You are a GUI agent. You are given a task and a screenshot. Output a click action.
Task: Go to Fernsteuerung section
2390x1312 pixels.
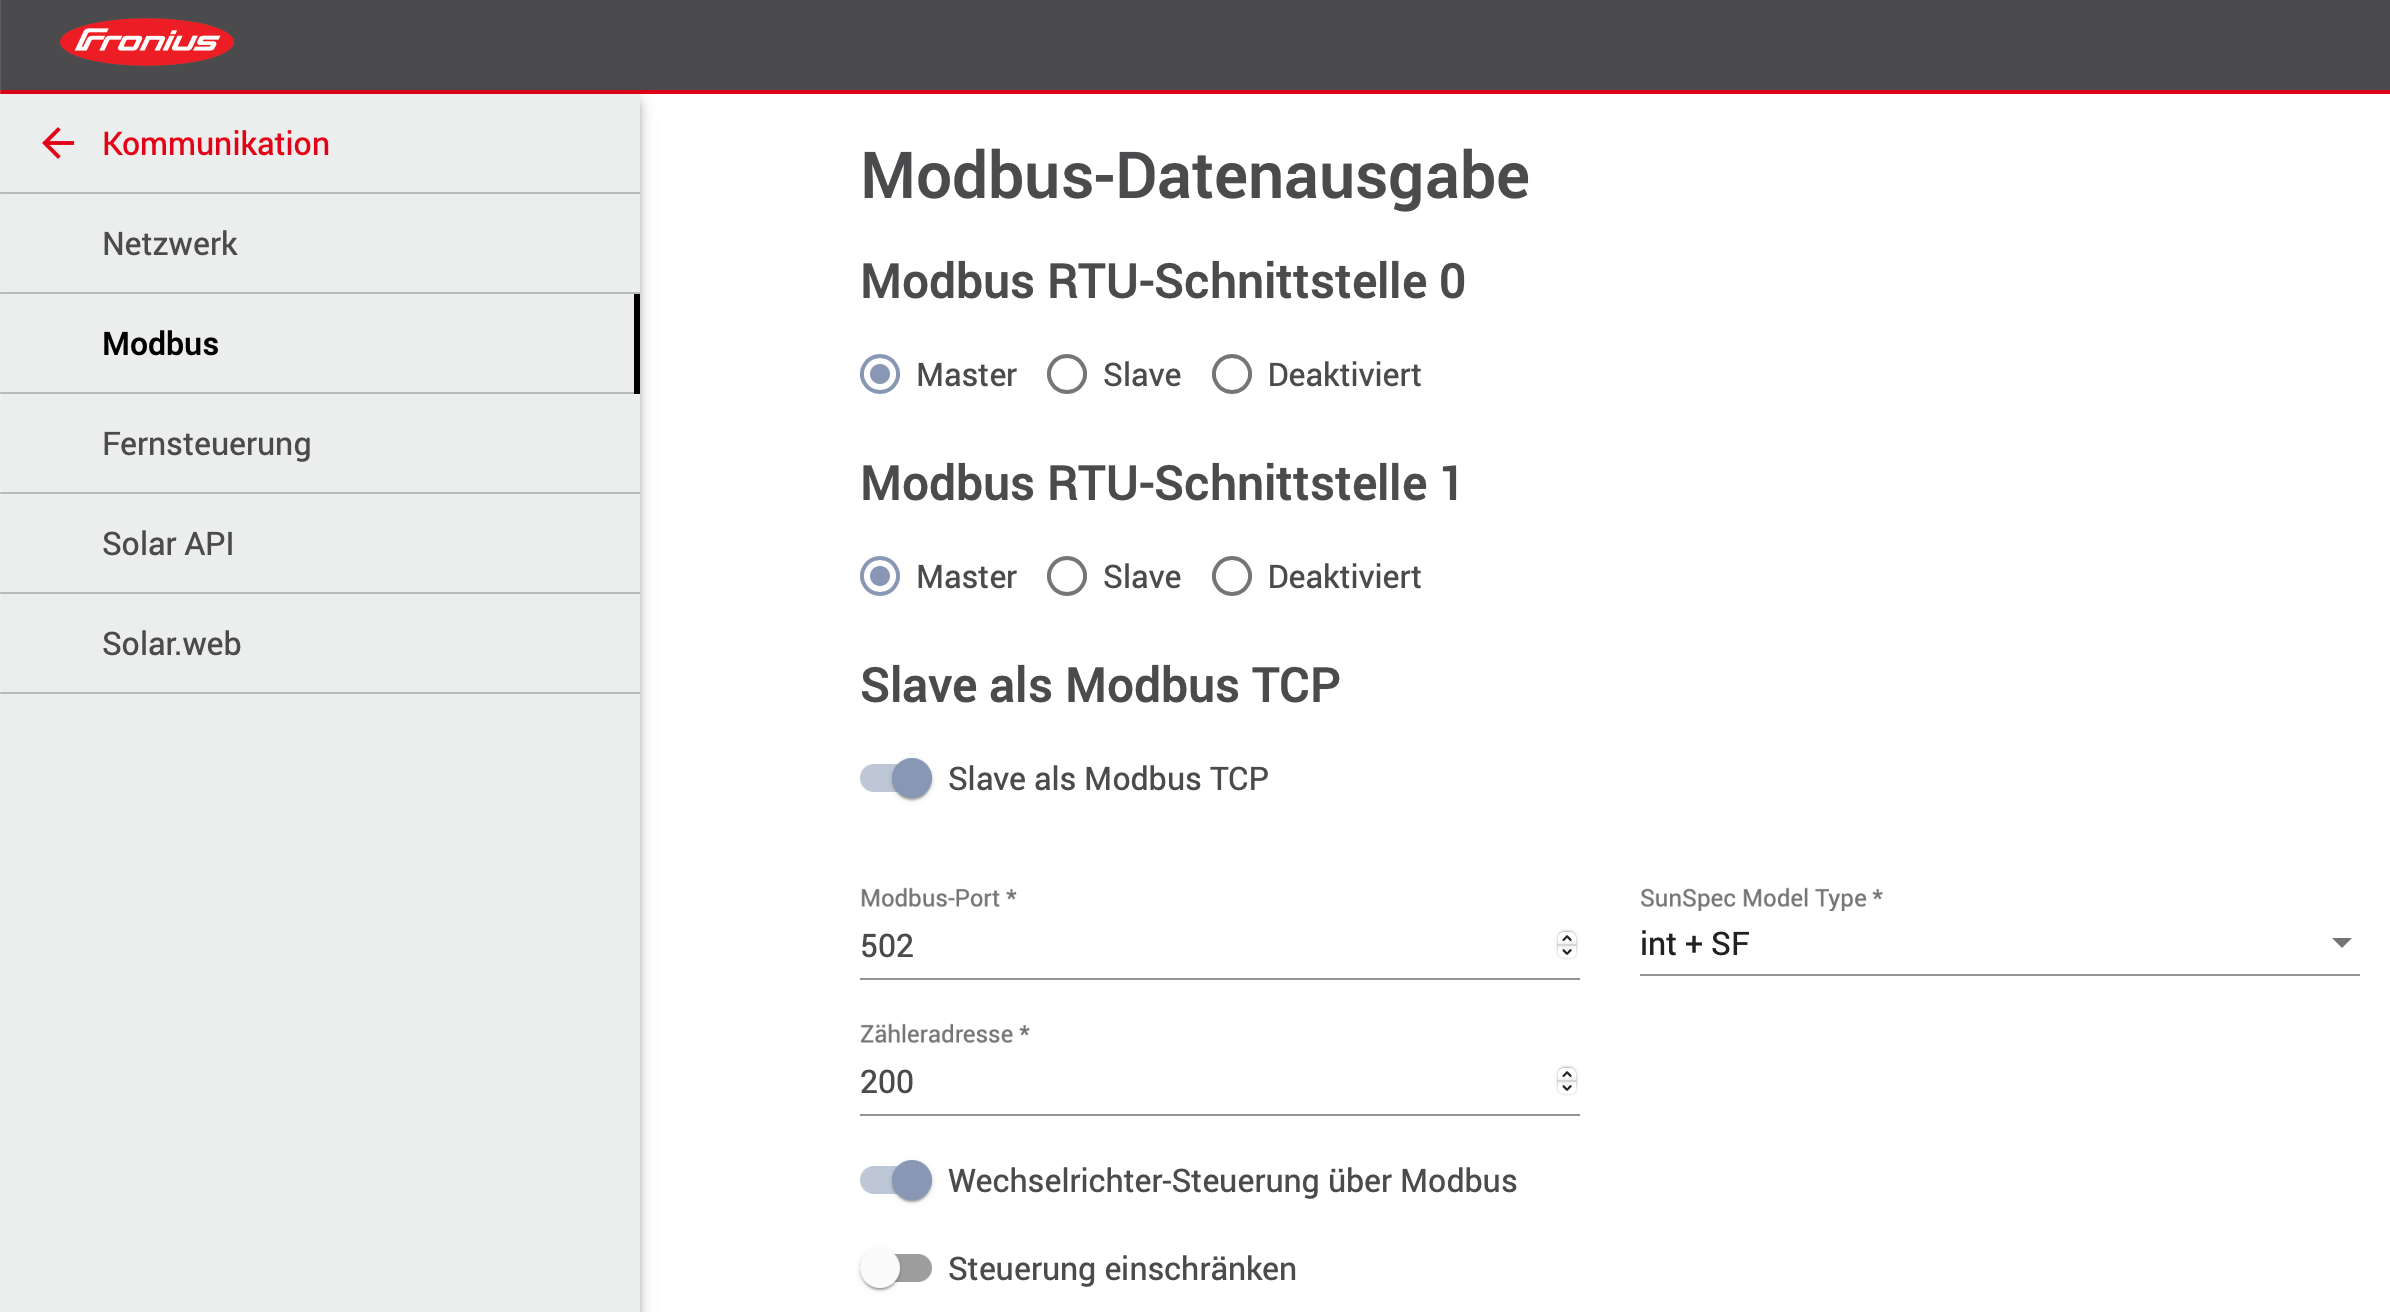pos(206,444)
